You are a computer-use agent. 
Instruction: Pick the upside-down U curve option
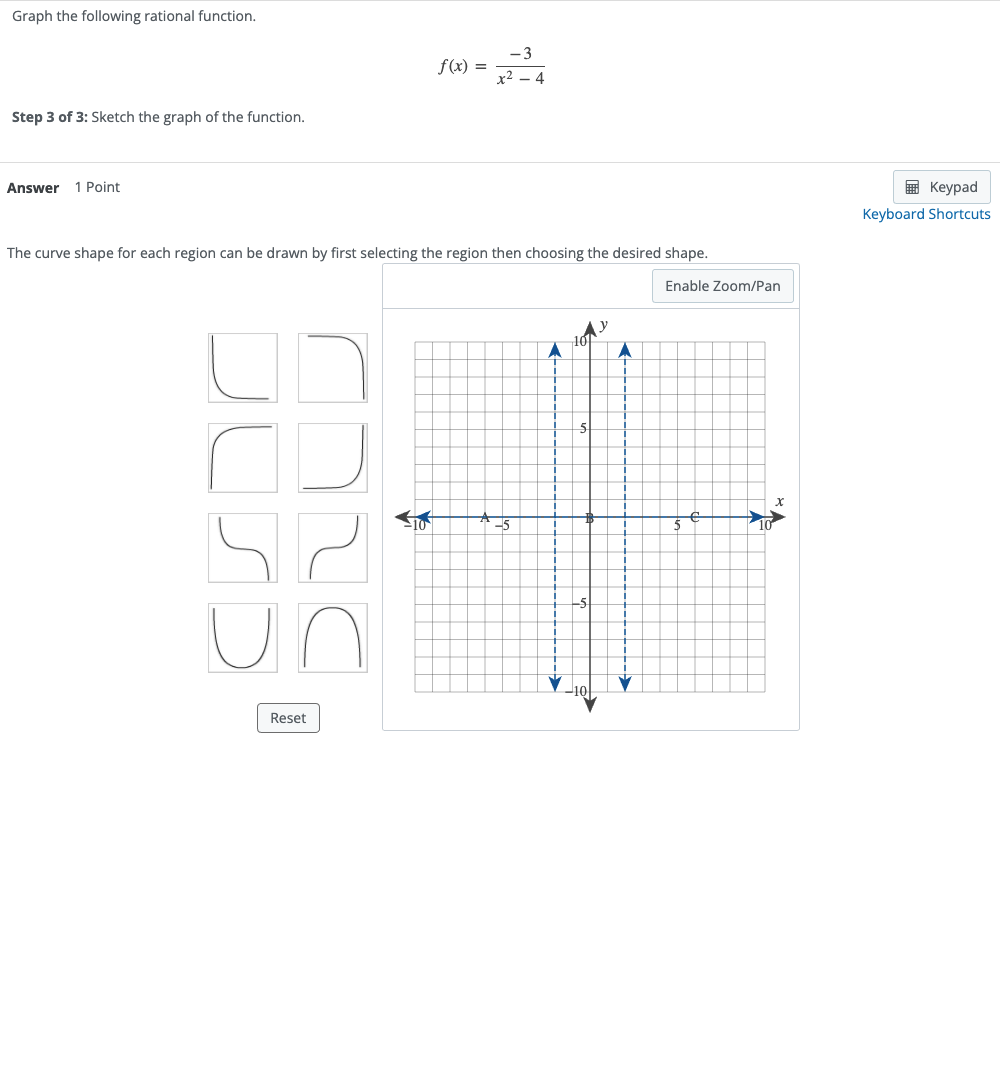(x=333, y=638)
